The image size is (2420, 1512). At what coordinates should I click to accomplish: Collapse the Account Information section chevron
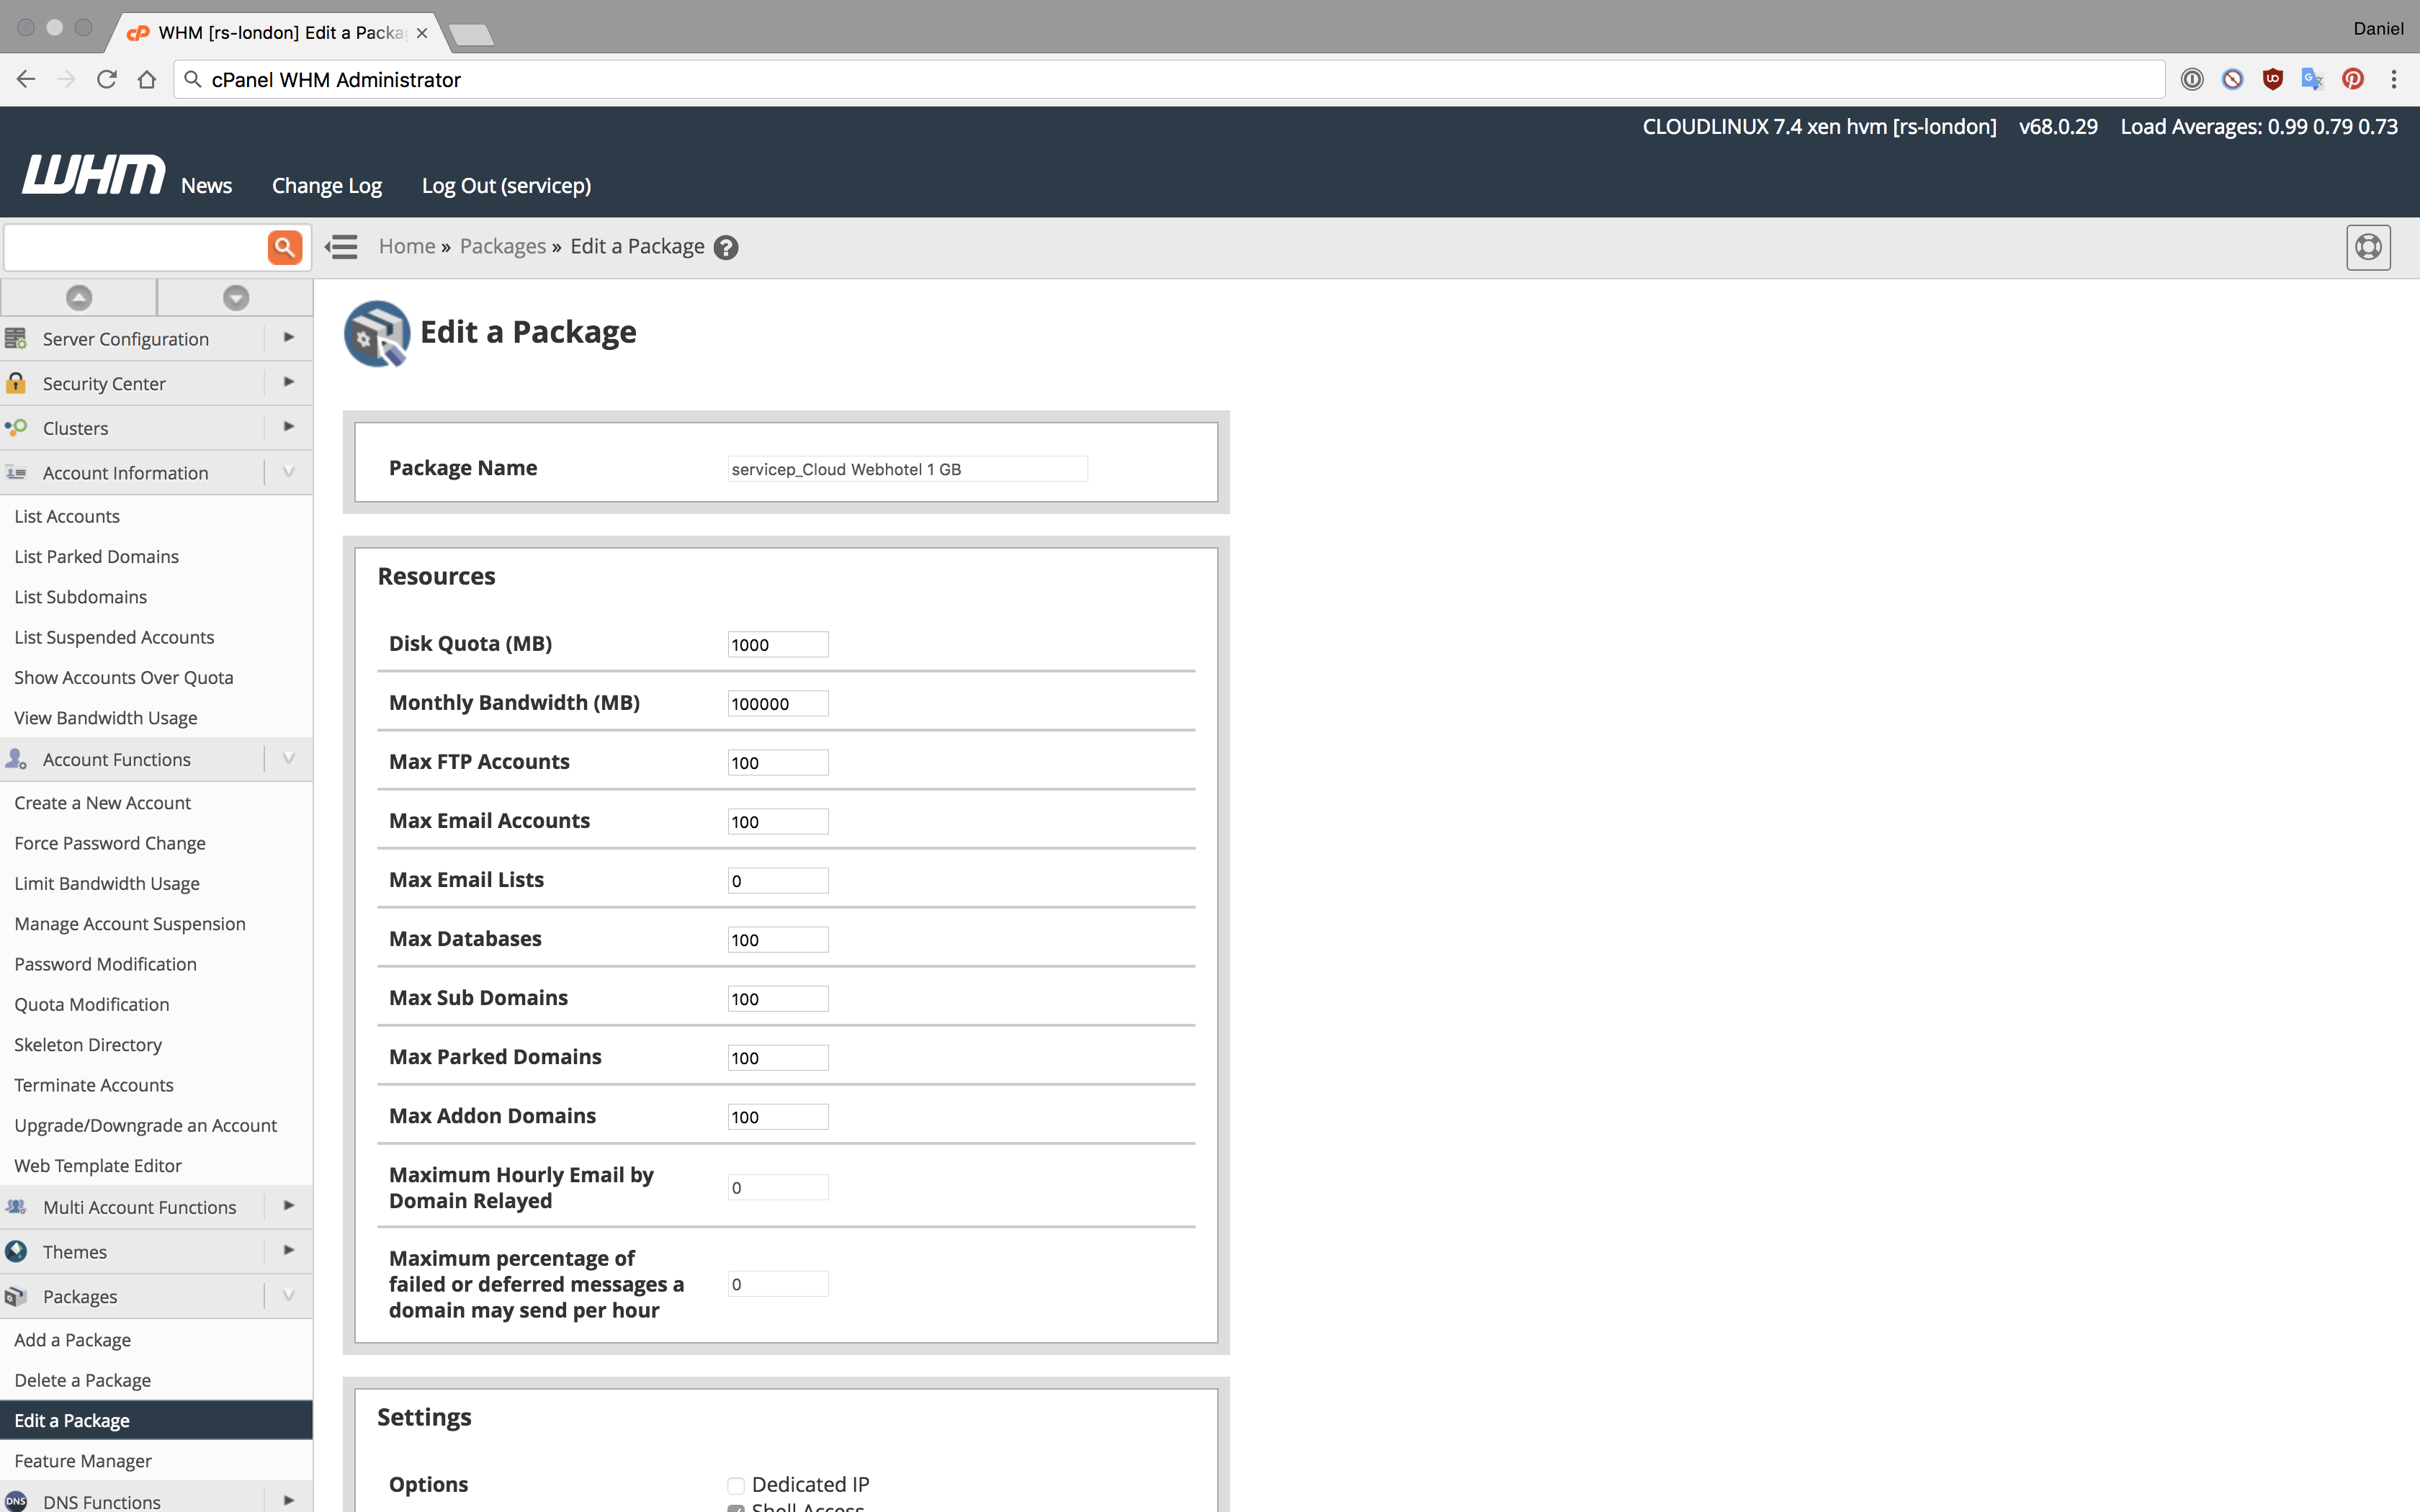click(x=288, y=471)
